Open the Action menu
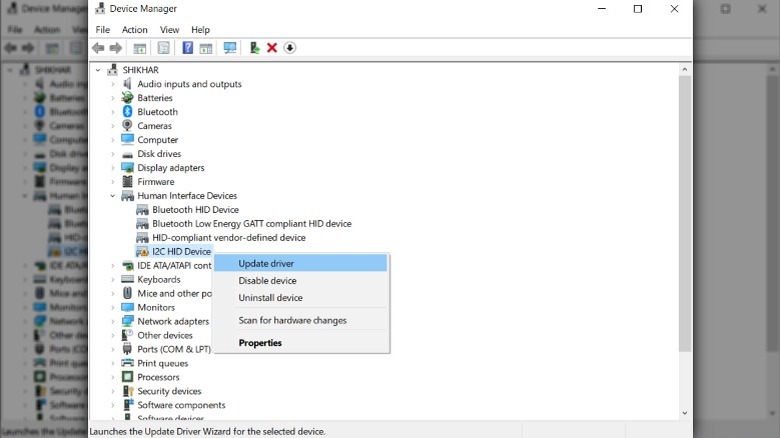 tap(134, 30)
